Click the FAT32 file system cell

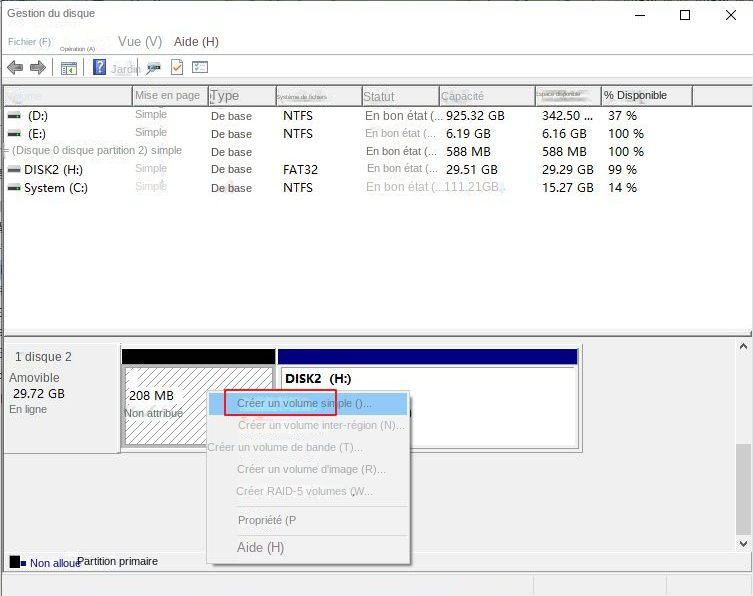[301, 170]
